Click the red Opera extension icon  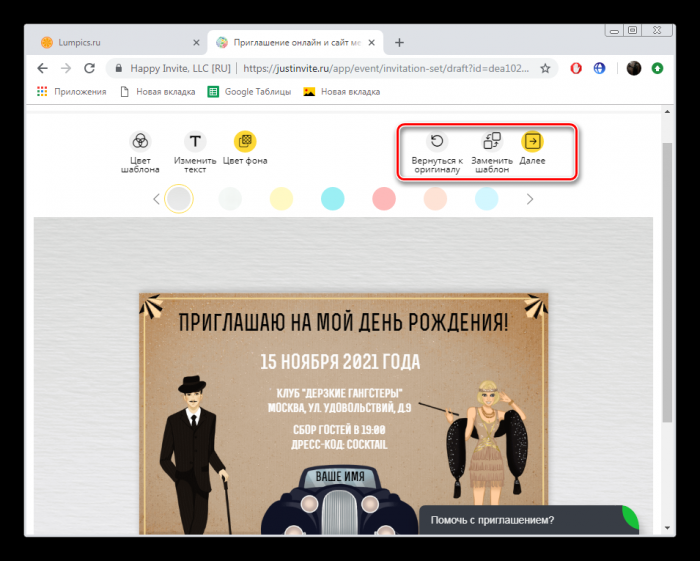click(x=576, y=68)
